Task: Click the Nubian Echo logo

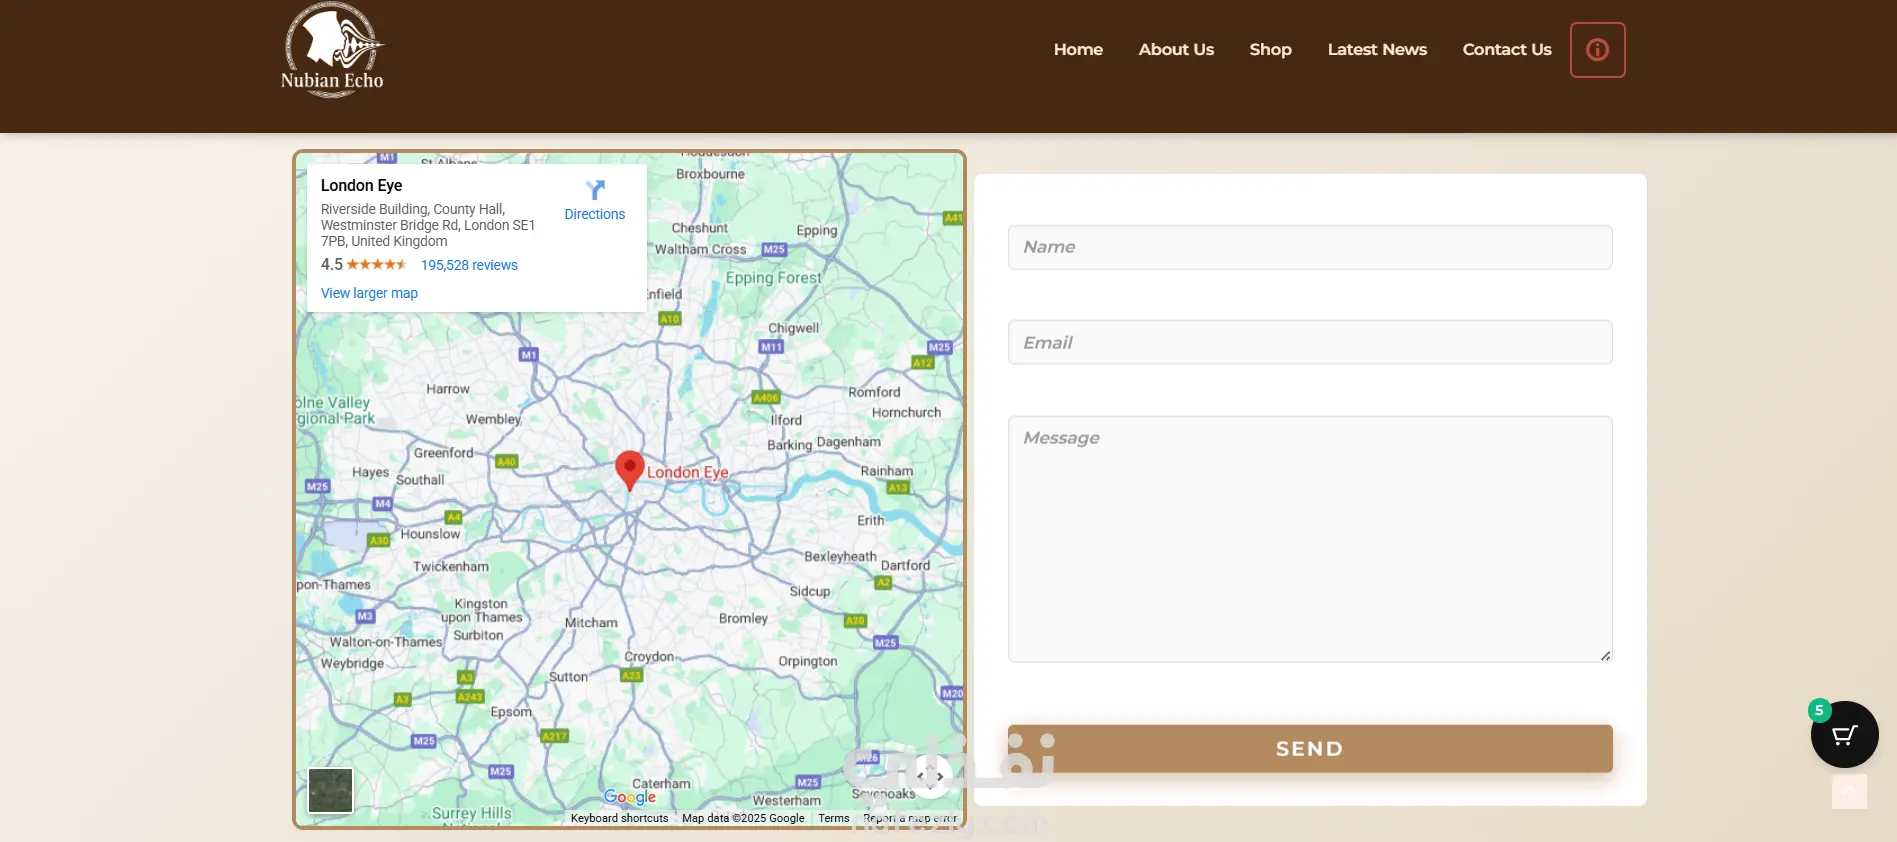Action: click(332, 50)
